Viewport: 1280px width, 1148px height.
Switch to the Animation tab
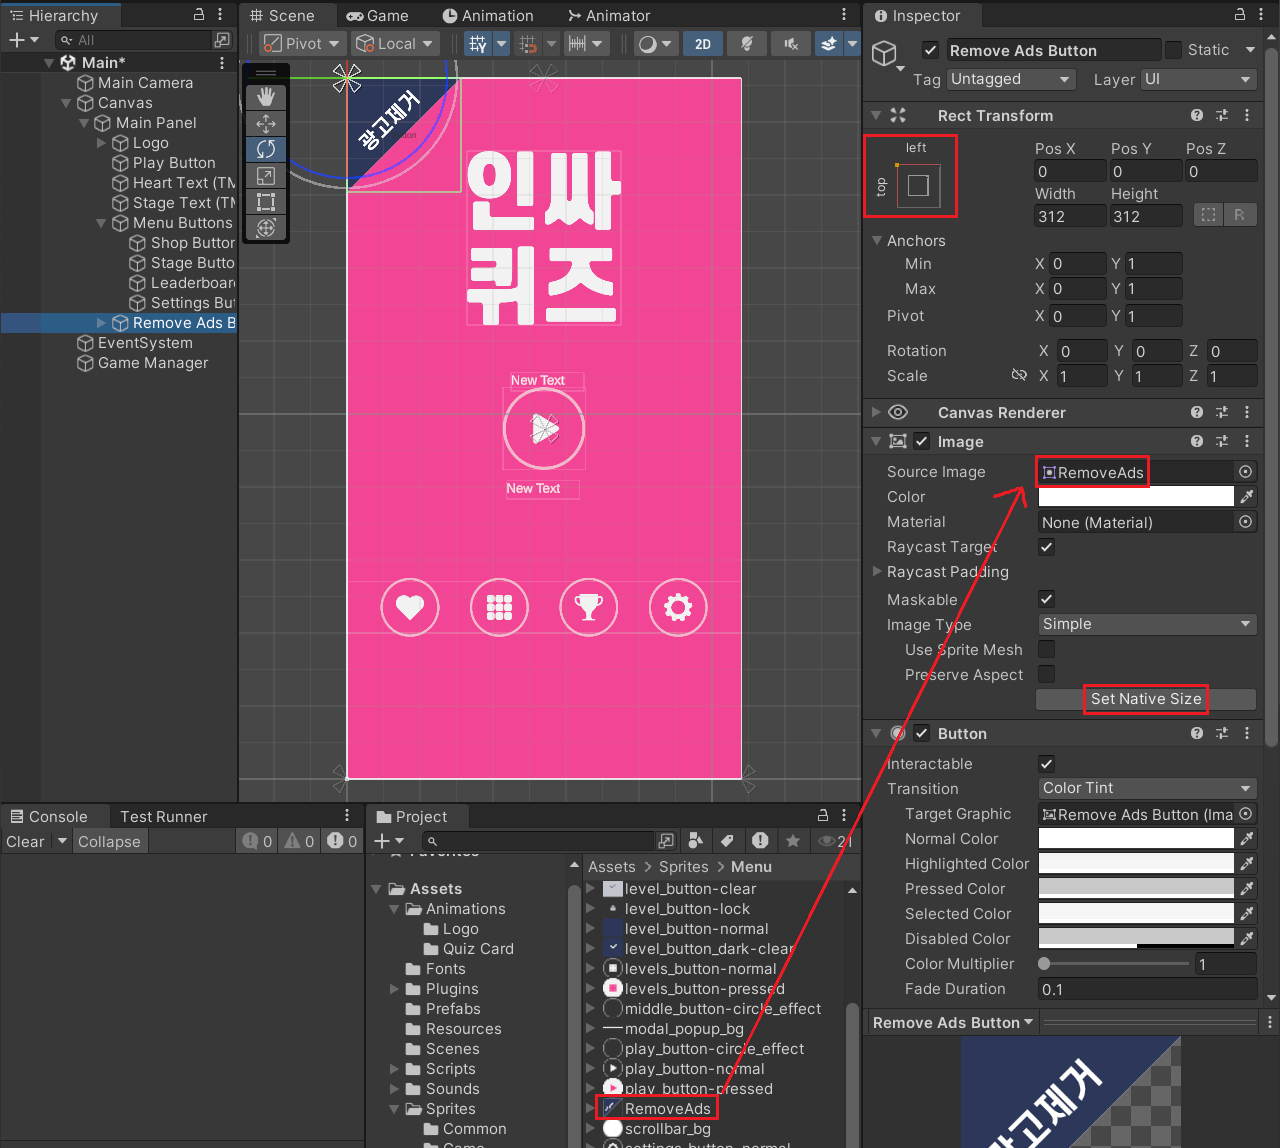(488, 16)
